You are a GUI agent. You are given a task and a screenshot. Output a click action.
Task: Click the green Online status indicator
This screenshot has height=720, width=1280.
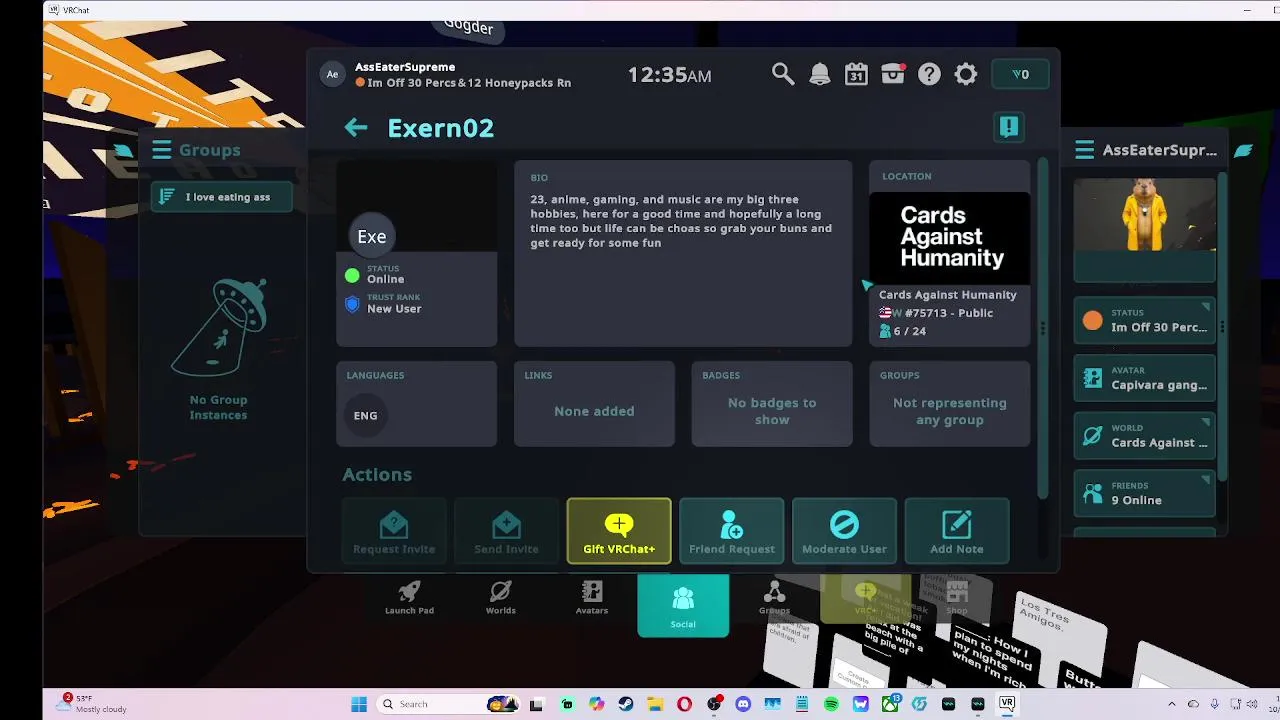click(x=352, y=276)
